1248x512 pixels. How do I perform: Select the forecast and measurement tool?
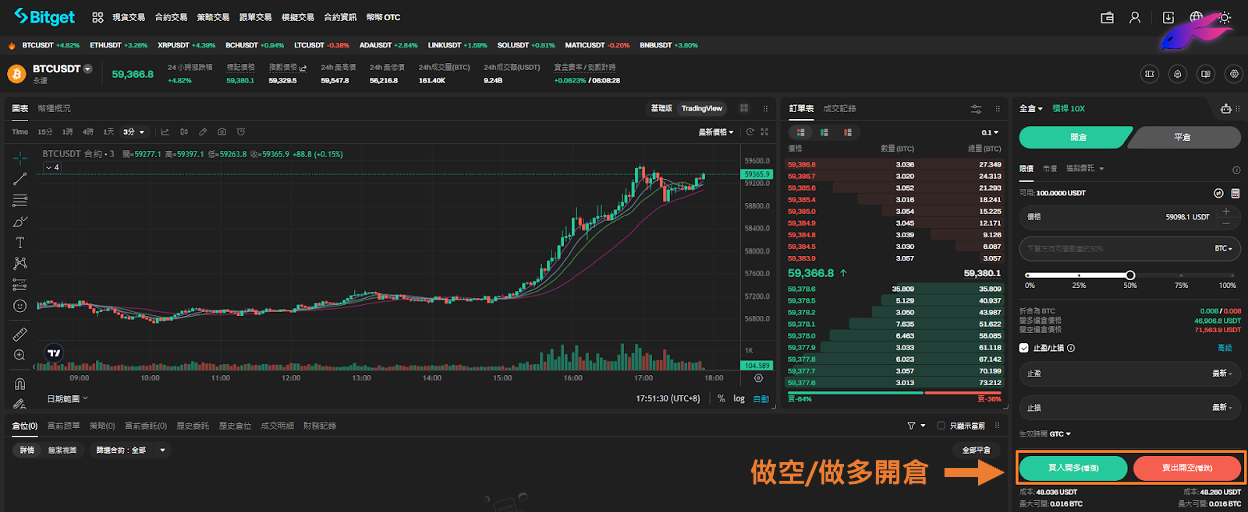coord(20,284)
